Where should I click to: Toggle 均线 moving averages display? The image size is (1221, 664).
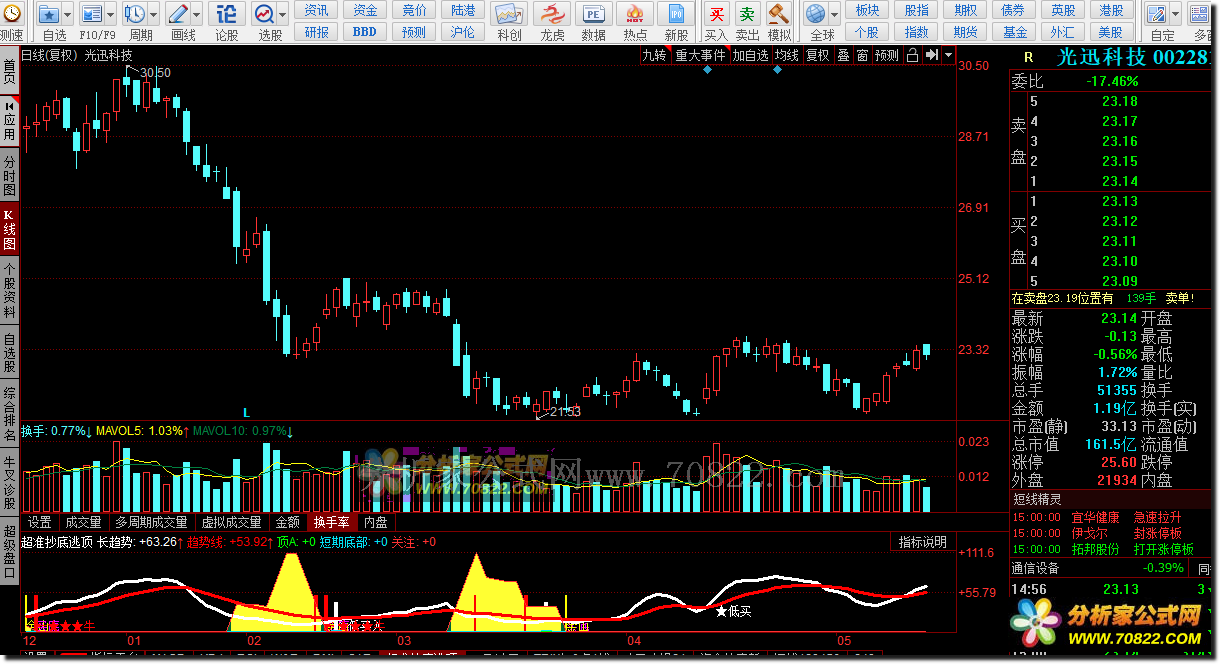(787, 55)
